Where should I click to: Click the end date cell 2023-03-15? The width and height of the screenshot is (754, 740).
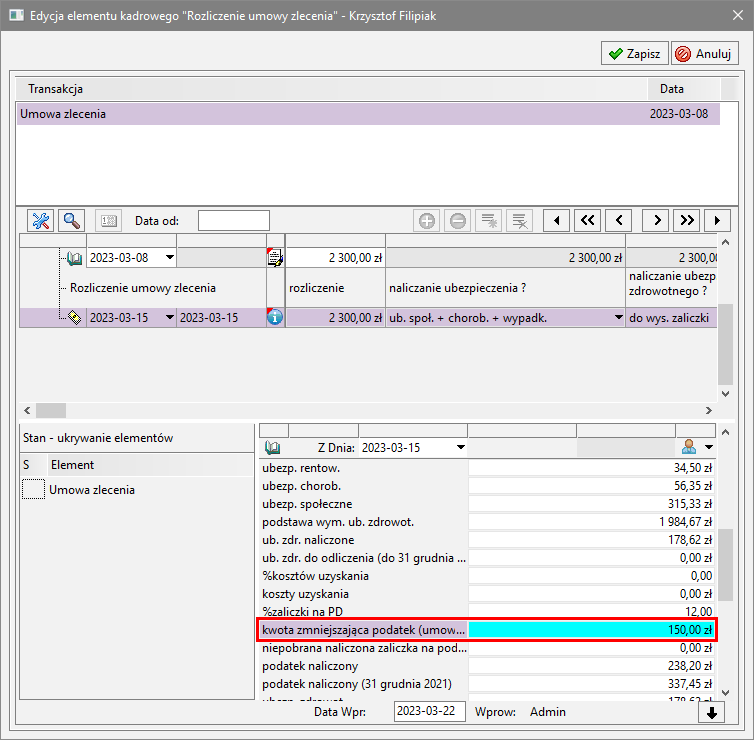[x=221, y=318]
